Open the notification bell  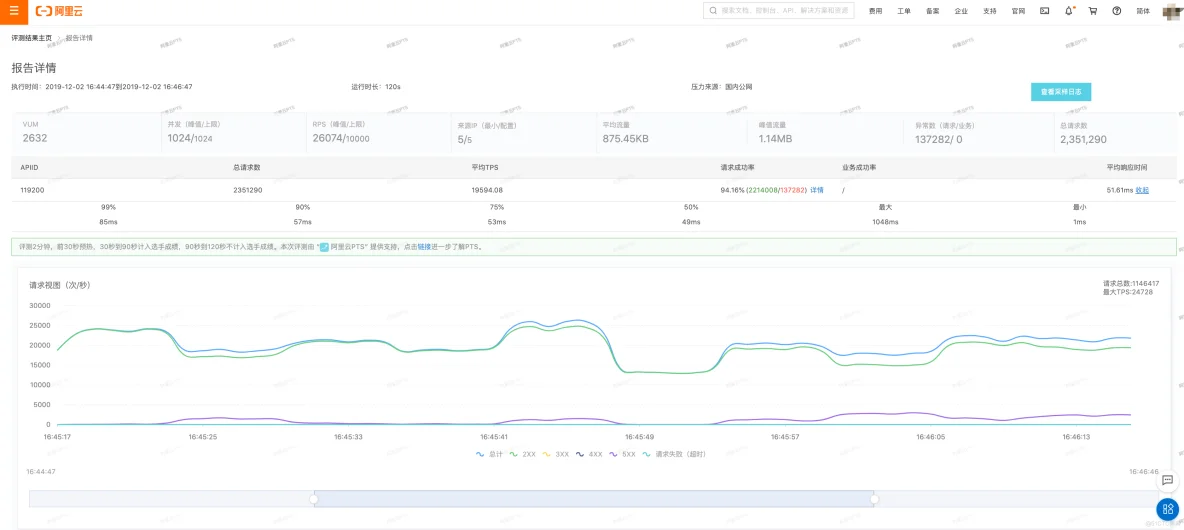1068,11
